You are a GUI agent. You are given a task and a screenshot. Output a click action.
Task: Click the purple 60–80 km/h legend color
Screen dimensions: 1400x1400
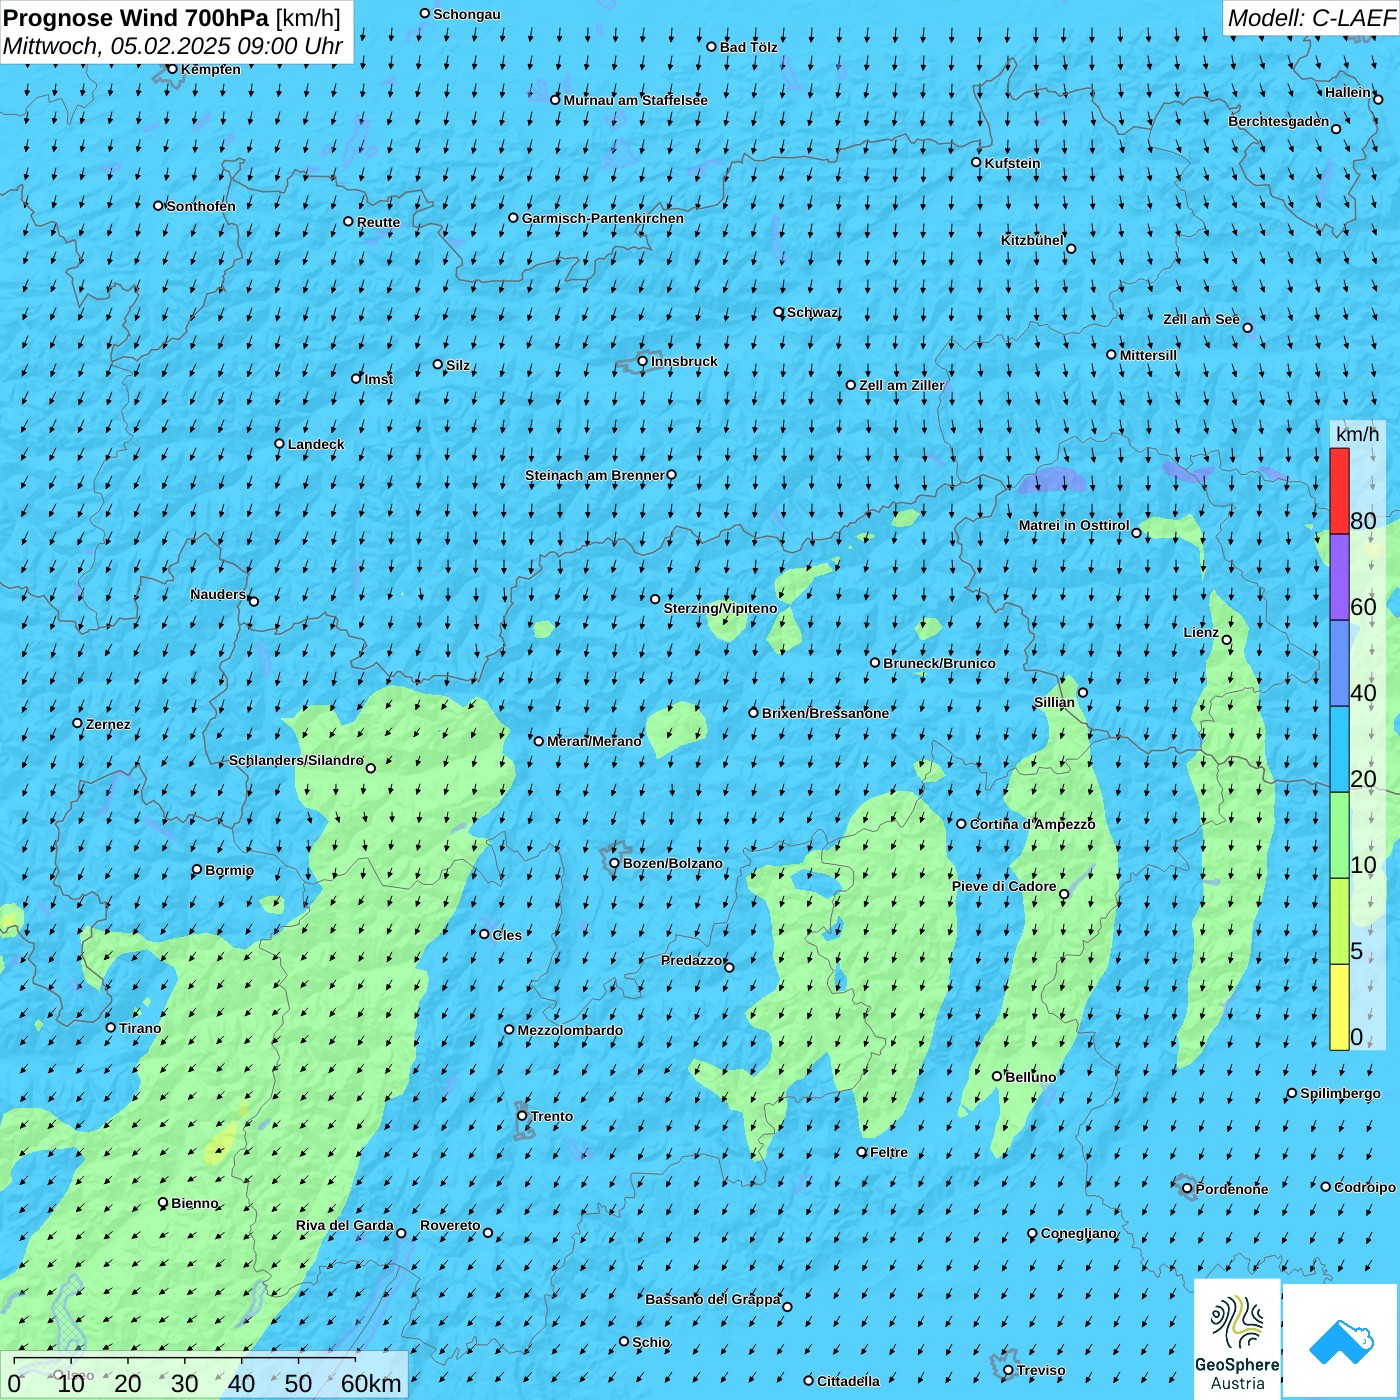tap(1339, 577)
